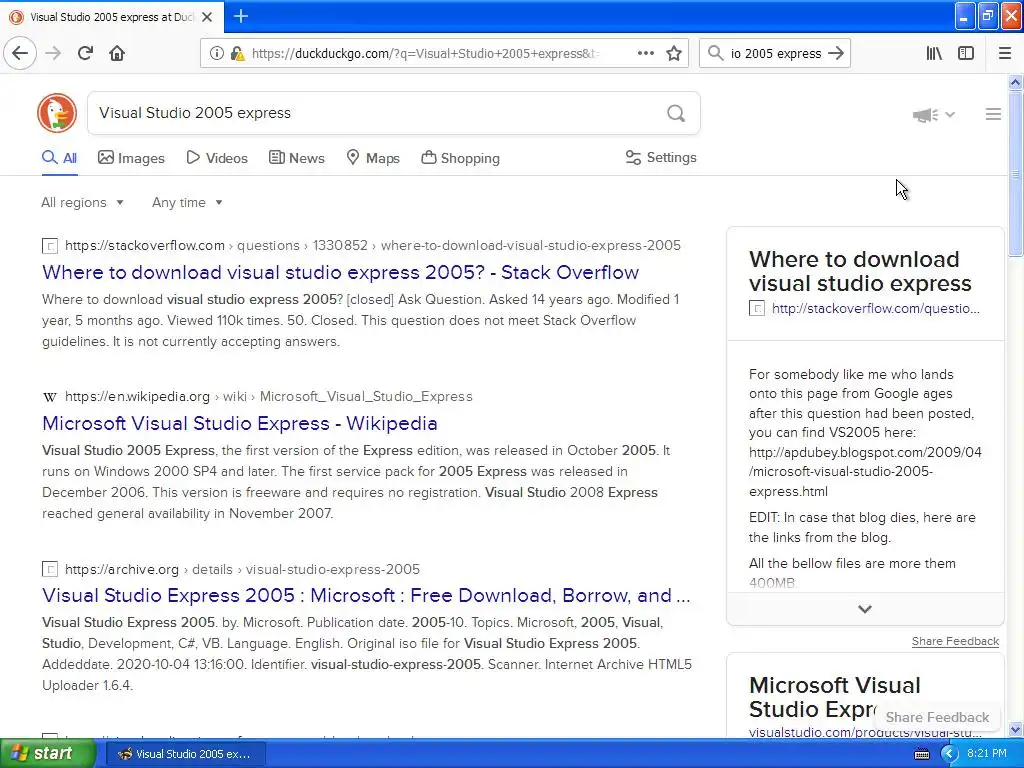Screen dimensions: 1024x768
Task: Select the All search tab
Action: (59, 158)
